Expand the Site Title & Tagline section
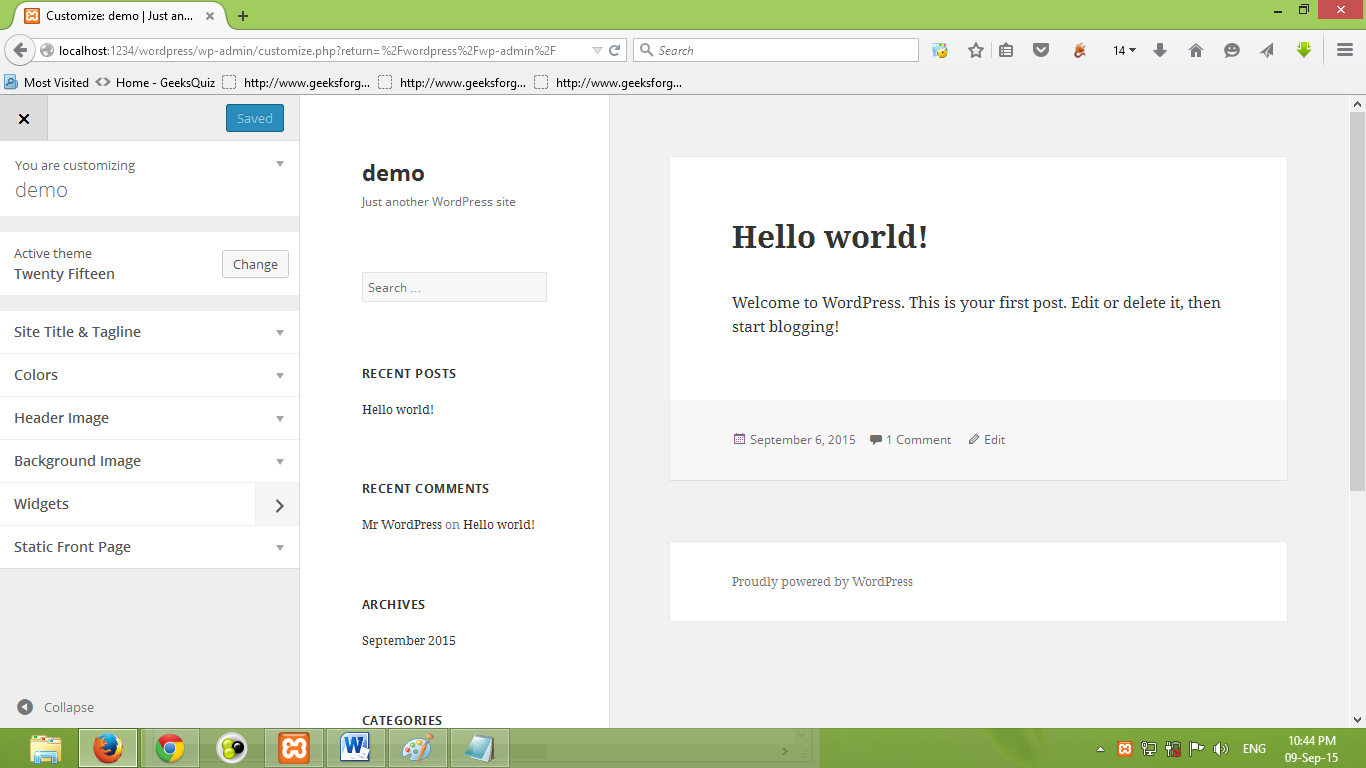Image resolution: width=1366 pixels, height=768 pixels. 149,332
